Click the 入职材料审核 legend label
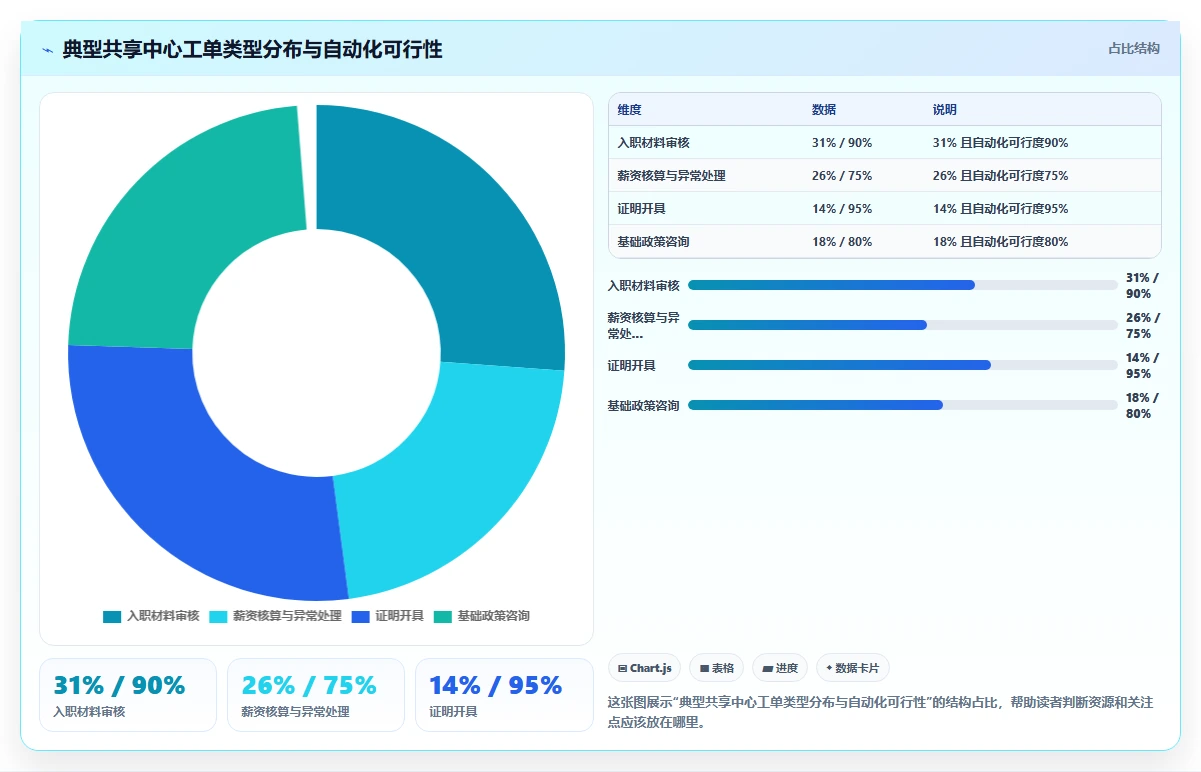 pyautogui.click(x=163, y=616)
